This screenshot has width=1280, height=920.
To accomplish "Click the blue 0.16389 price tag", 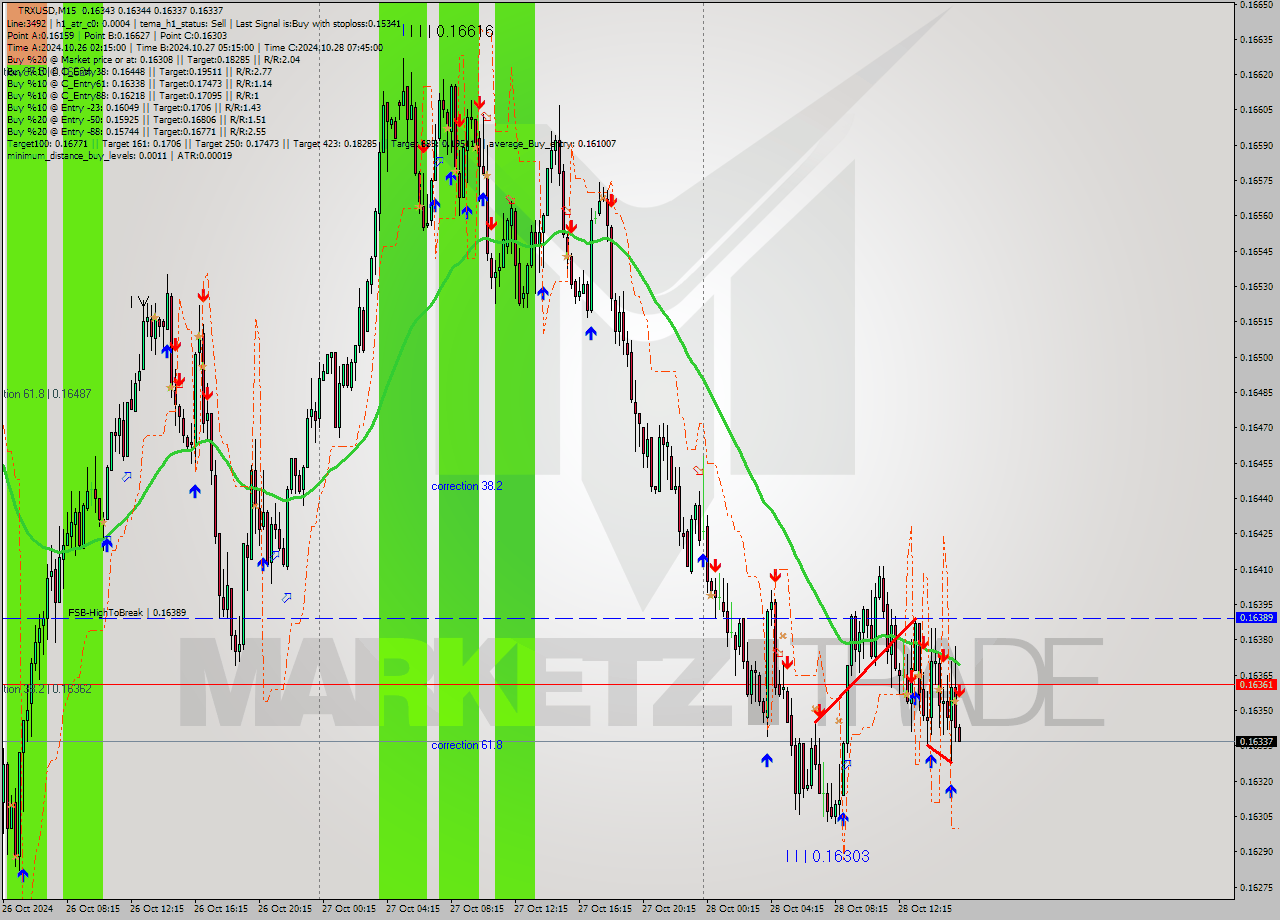I will click(1256, 618).
